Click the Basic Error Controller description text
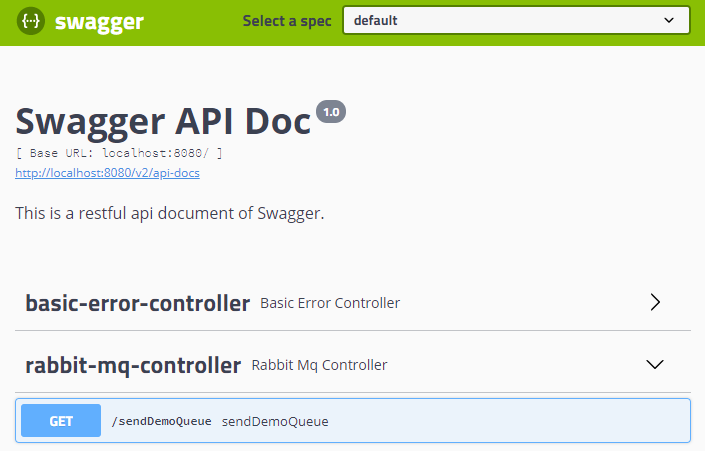The width and height of the screenshot is (705, 451). [330, 303]
